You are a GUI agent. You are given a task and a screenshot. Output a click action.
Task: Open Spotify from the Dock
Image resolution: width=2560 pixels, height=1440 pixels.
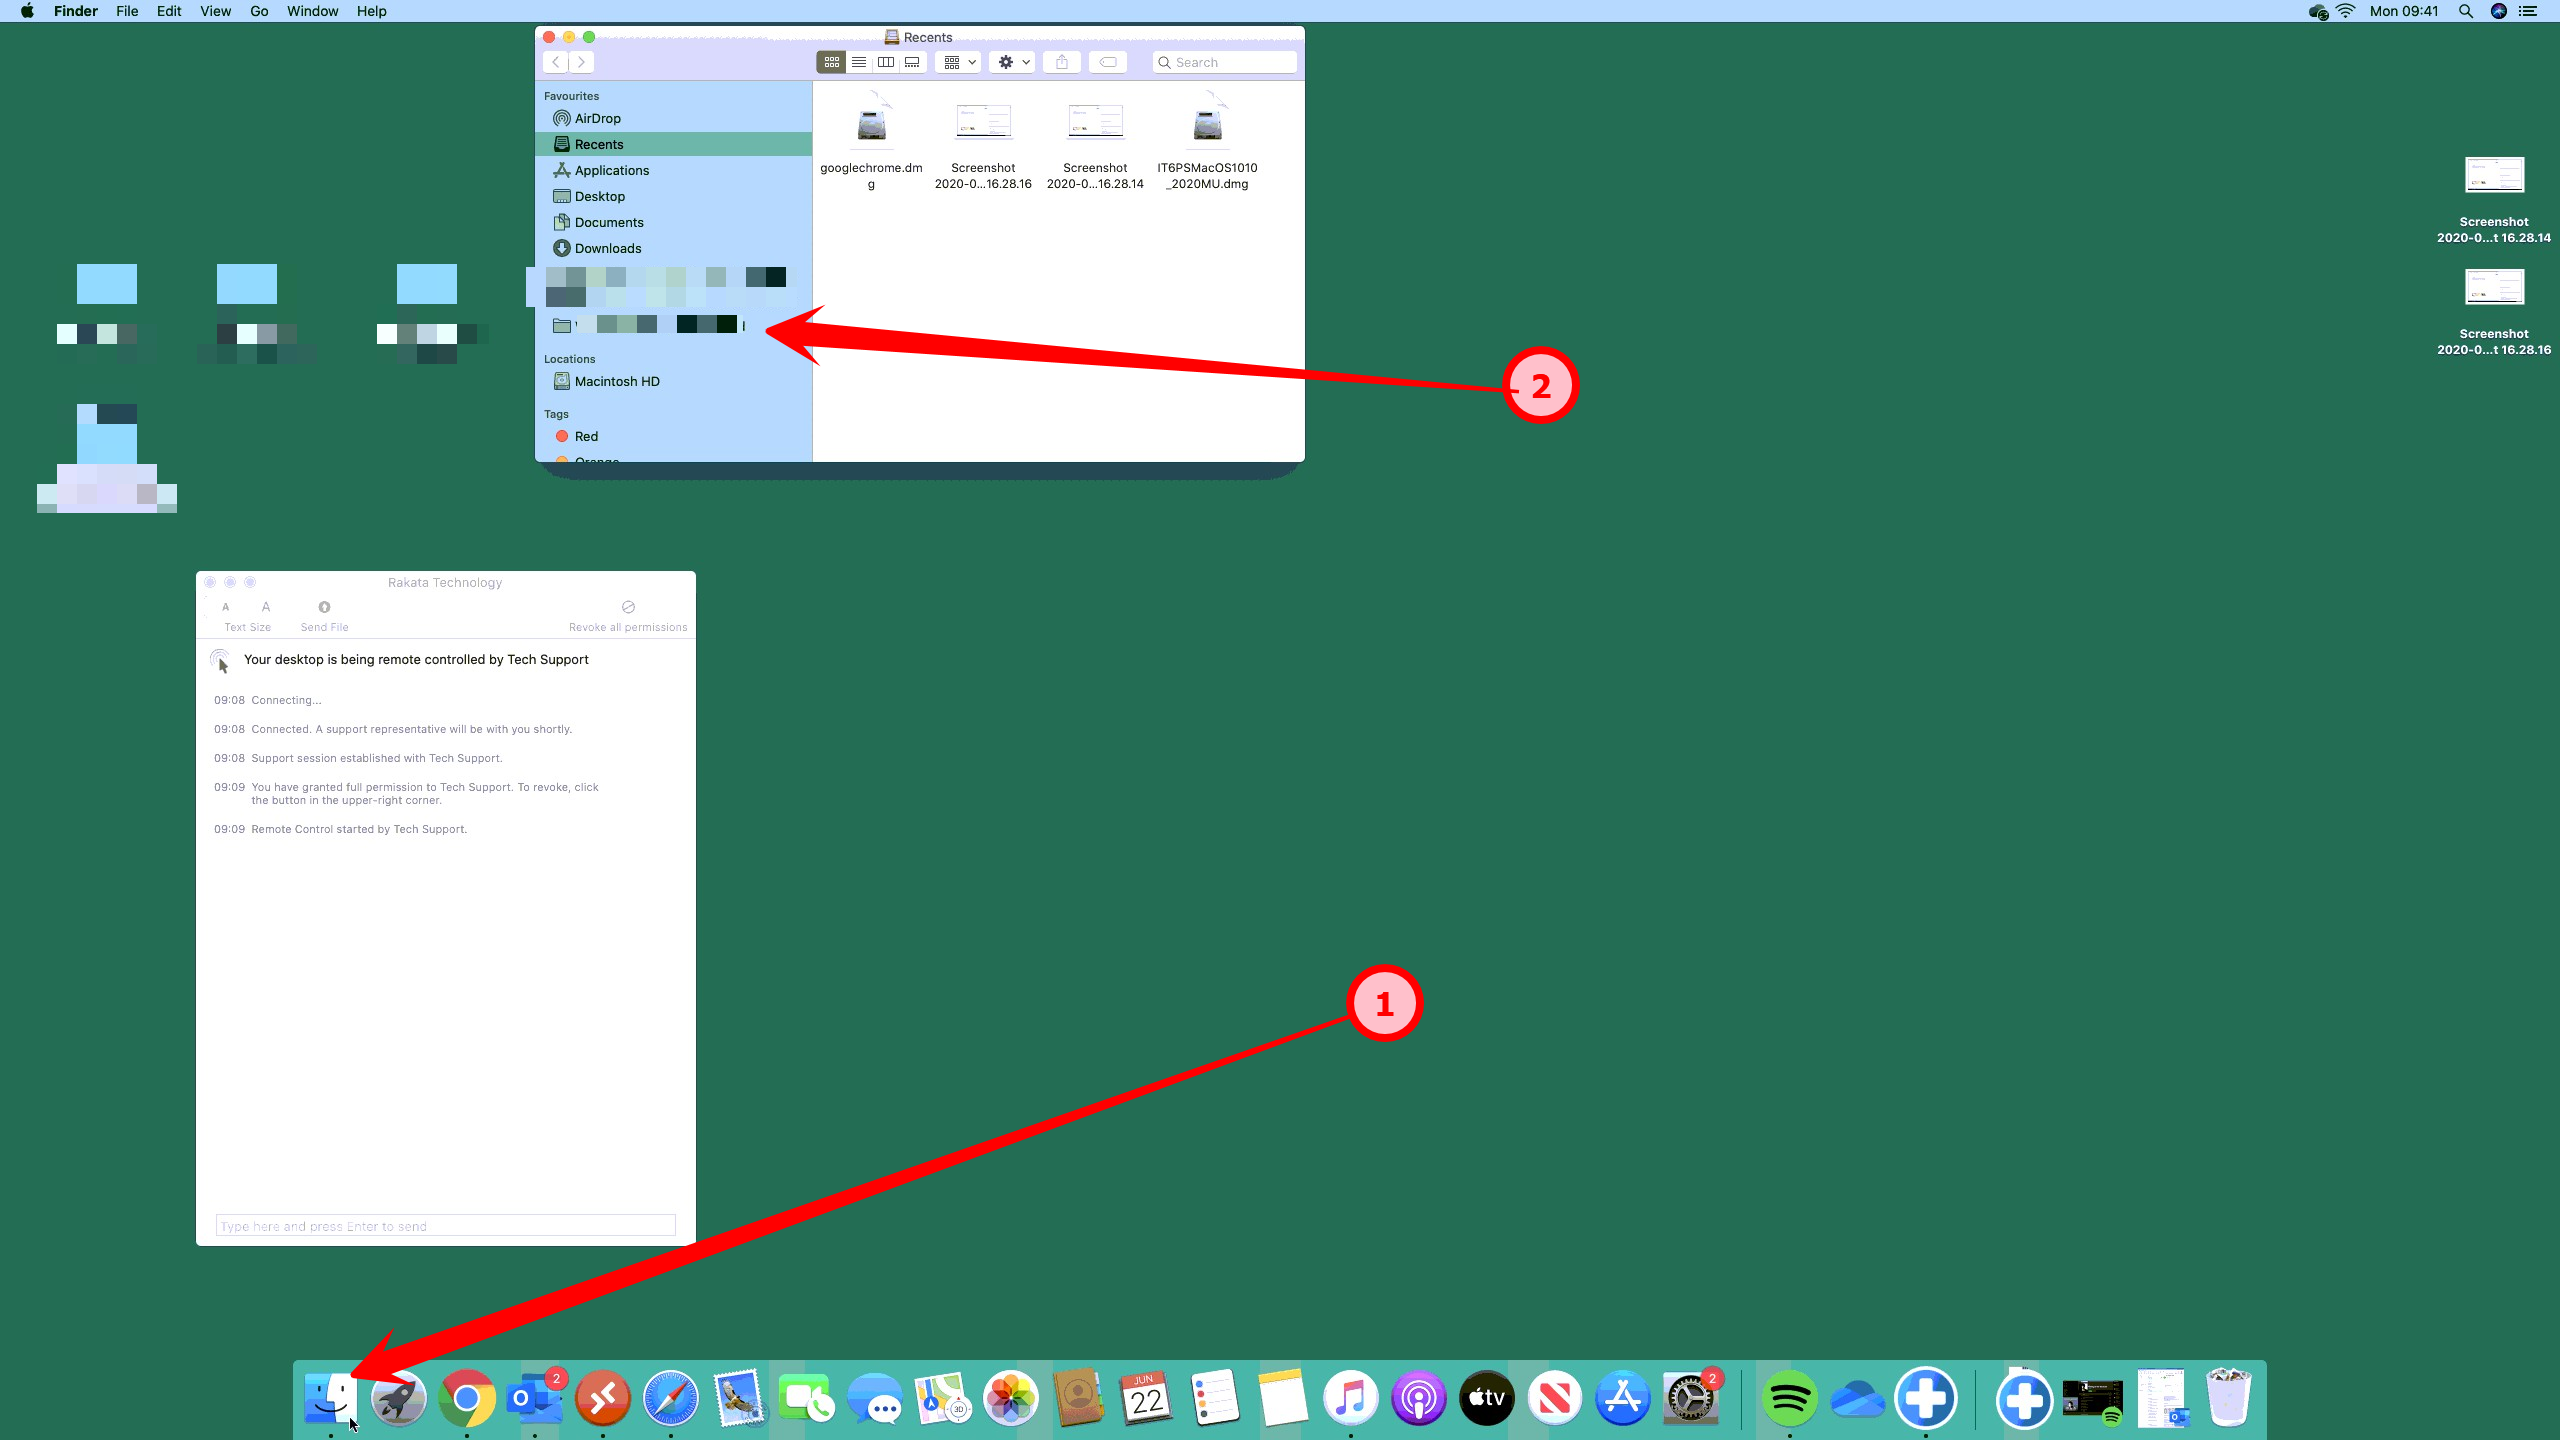(1789, 1398)
